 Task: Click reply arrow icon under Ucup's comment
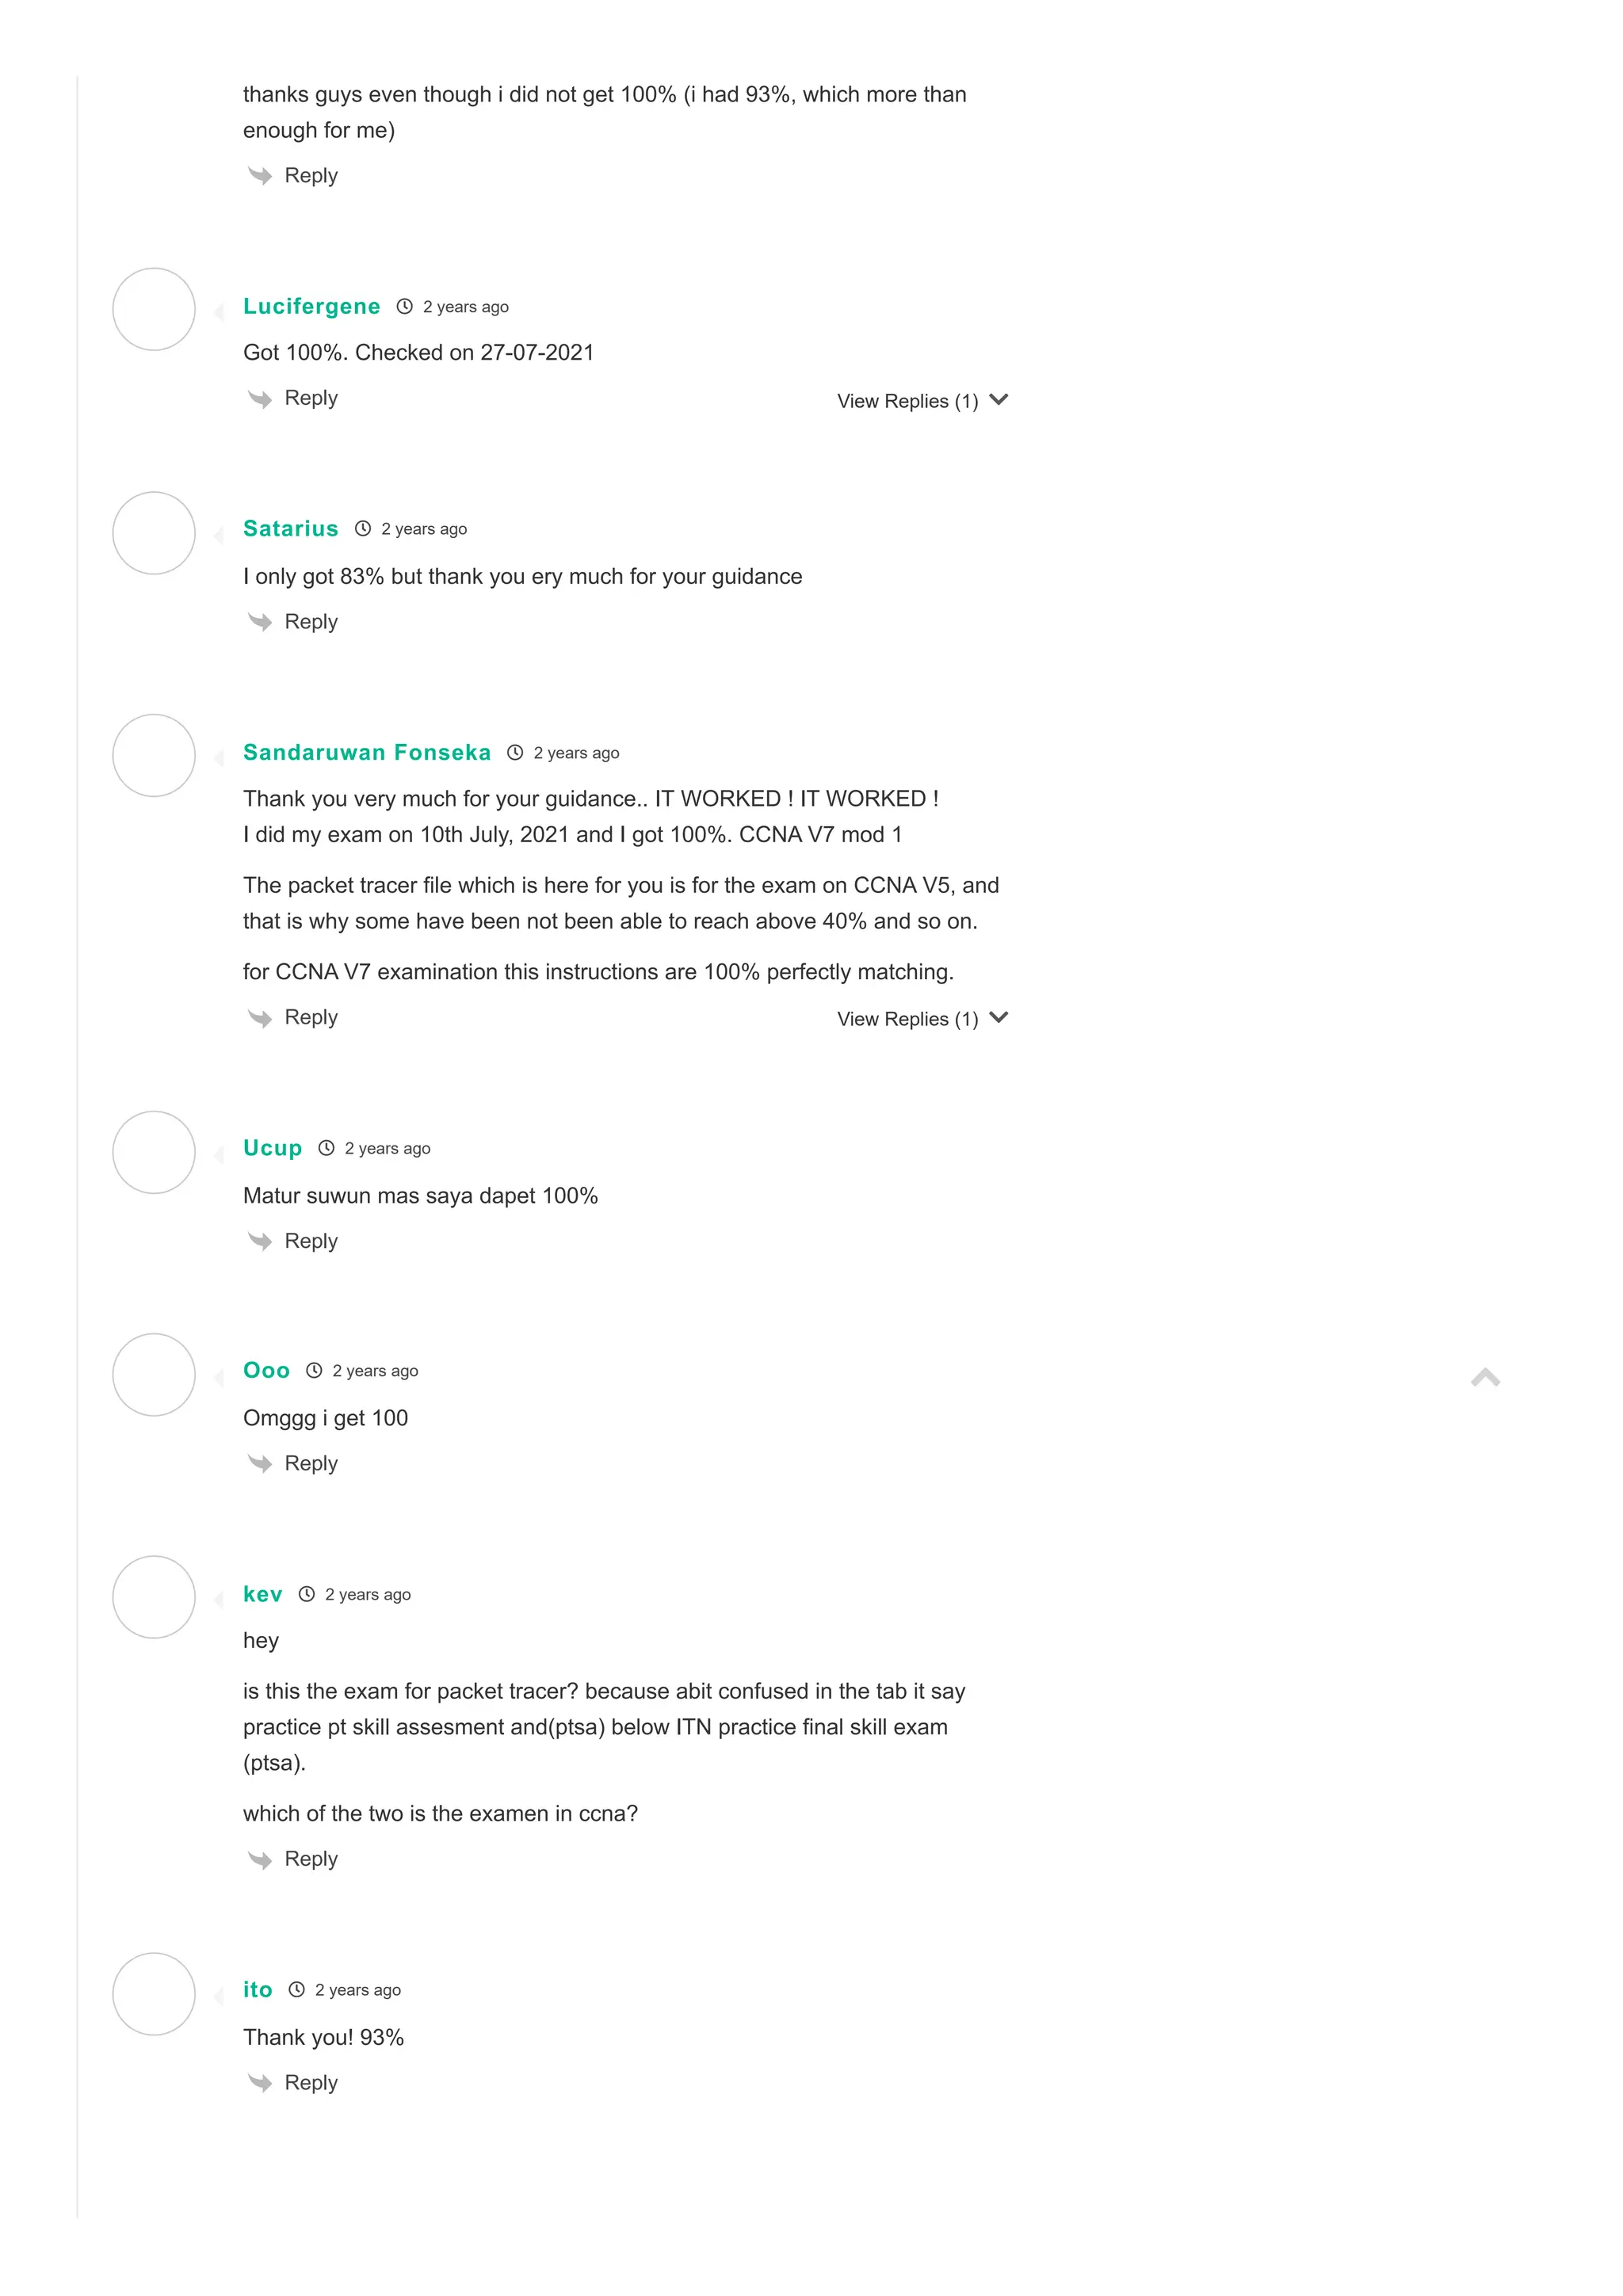pos(260,1241)
